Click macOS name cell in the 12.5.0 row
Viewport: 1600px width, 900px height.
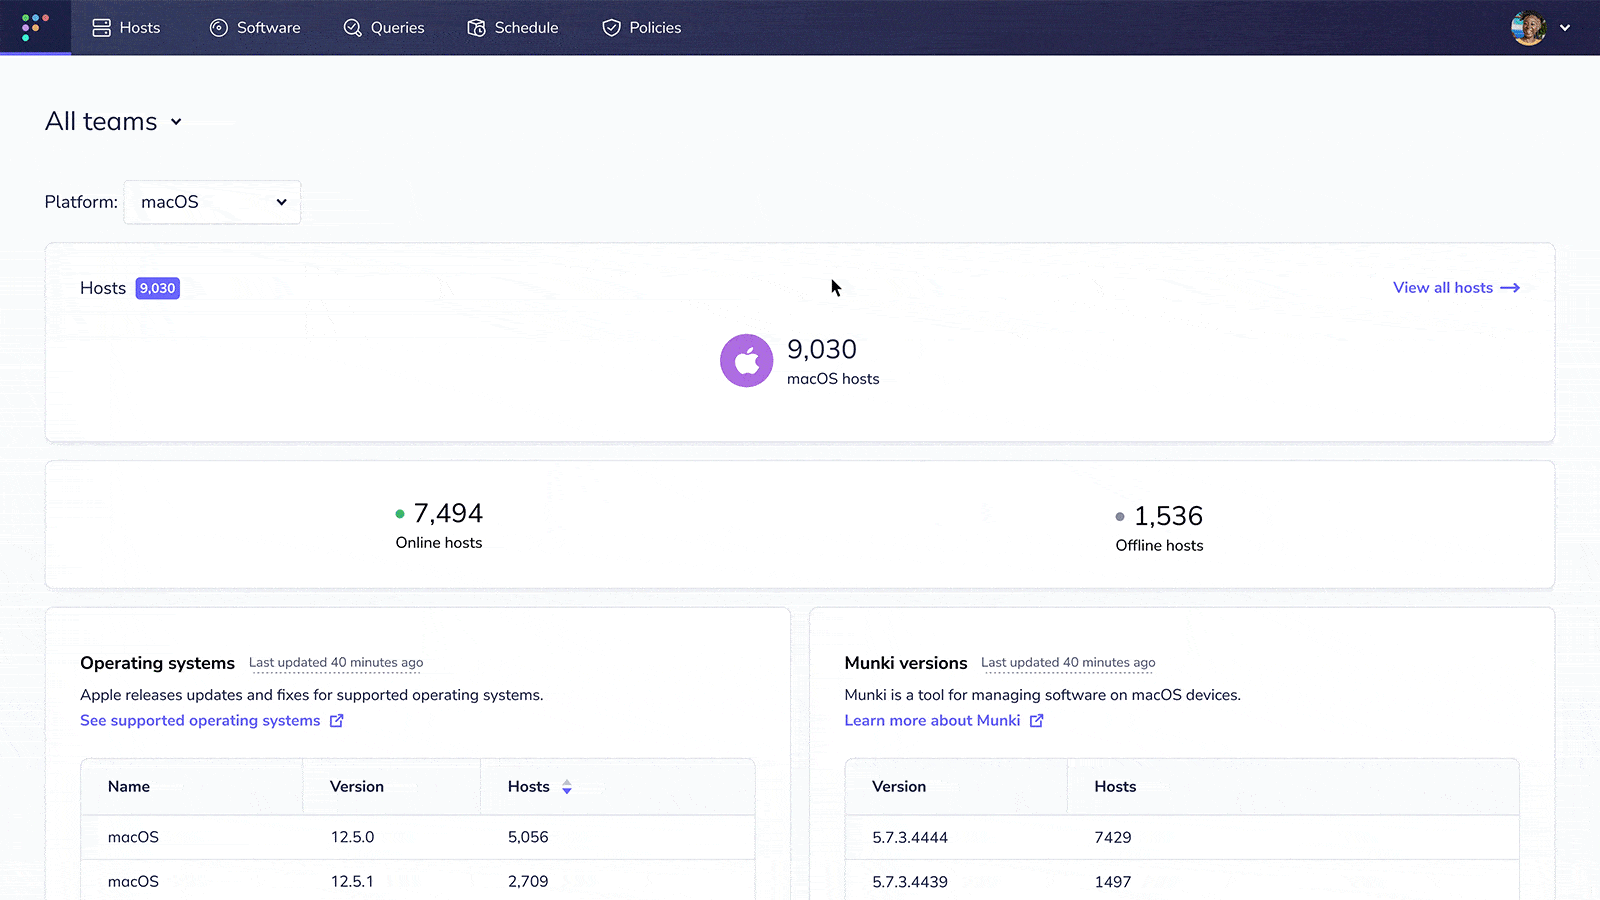tap(133, 837)
